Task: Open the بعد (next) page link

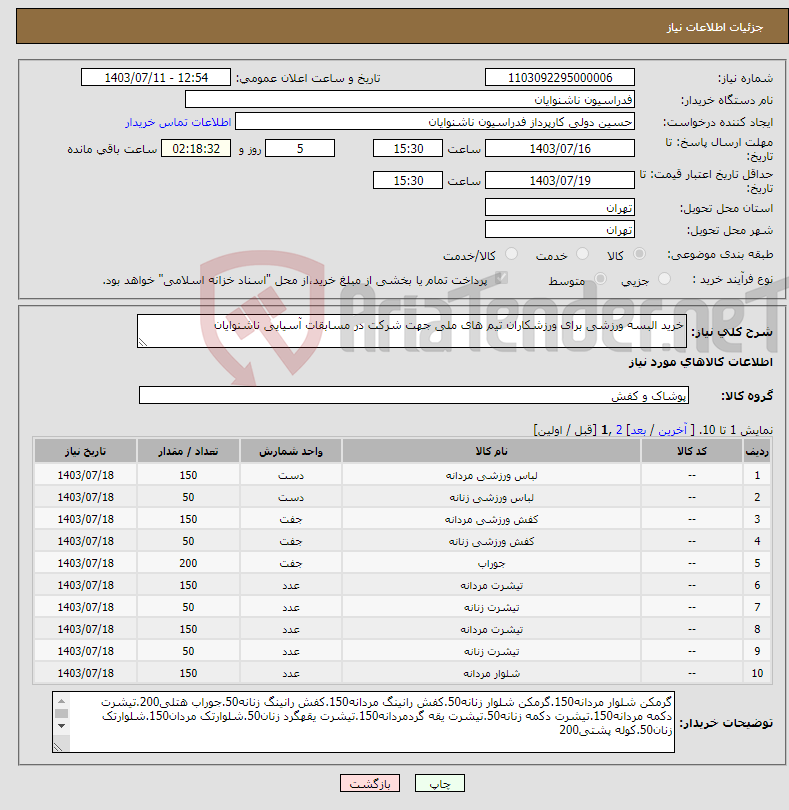Action: click(x=638, y=430)
